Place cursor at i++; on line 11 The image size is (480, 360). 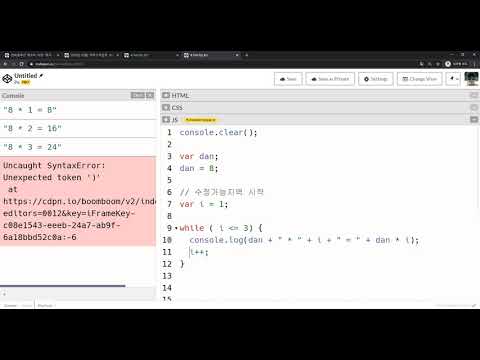(x=199, y=252)
